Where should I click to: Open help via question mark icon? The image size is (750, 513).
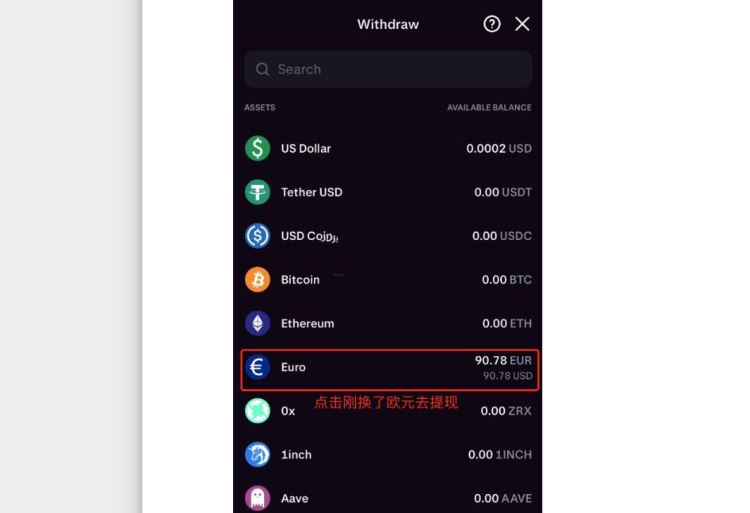pyautogui.click(x=492, y=24)
